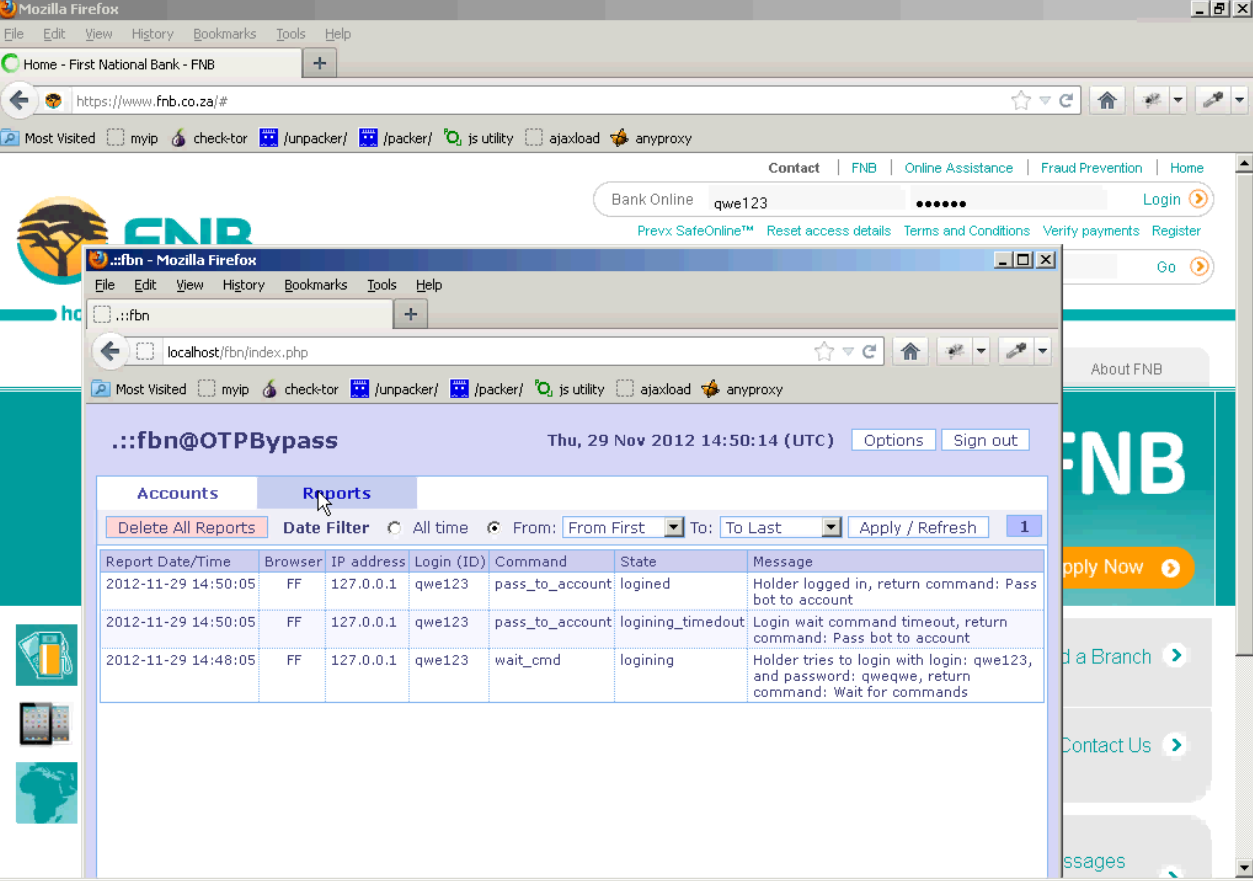Open bug addon dropdown arrow in FNB window
Image resolution: width=1253 pixels, height=881 pixels.
(1178, 101)
